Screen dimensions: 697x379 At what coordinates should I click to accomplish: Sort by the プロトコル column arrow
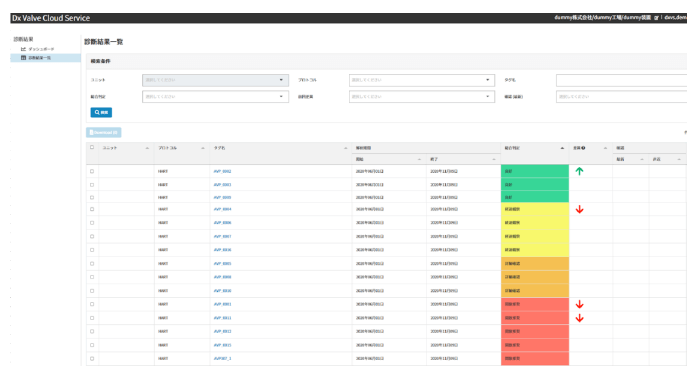coord(203,148)
